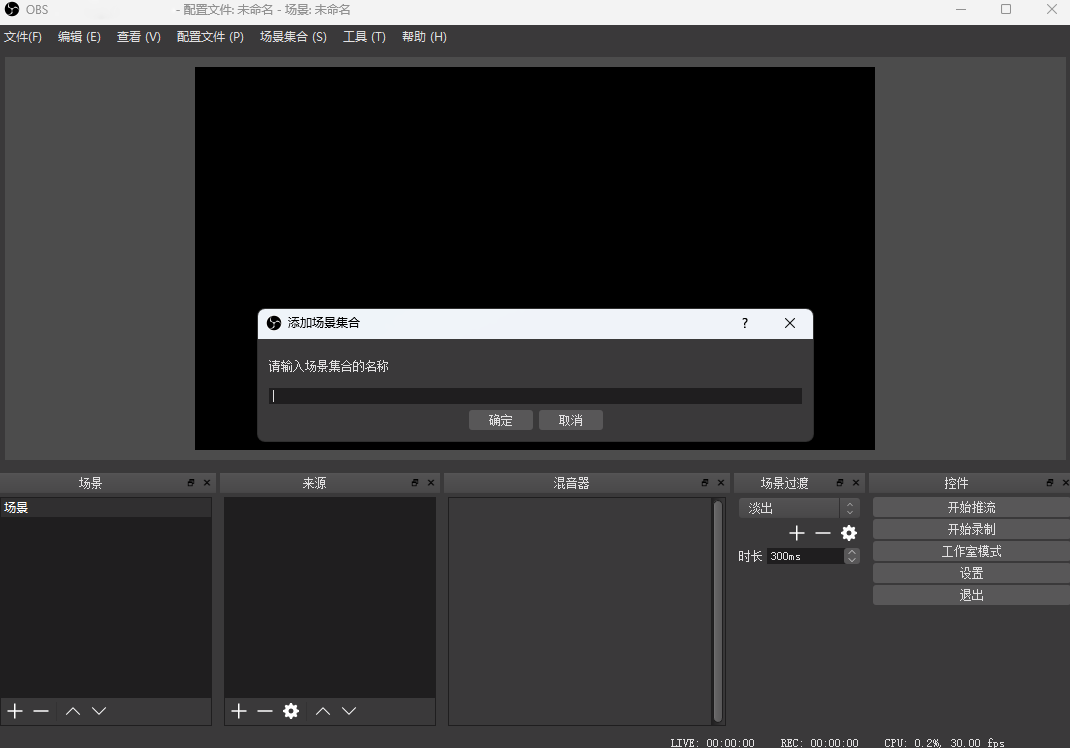Remove a transition with the - icon
The height and width of the screenshot is (748, 1070).
tap(822, 533)
